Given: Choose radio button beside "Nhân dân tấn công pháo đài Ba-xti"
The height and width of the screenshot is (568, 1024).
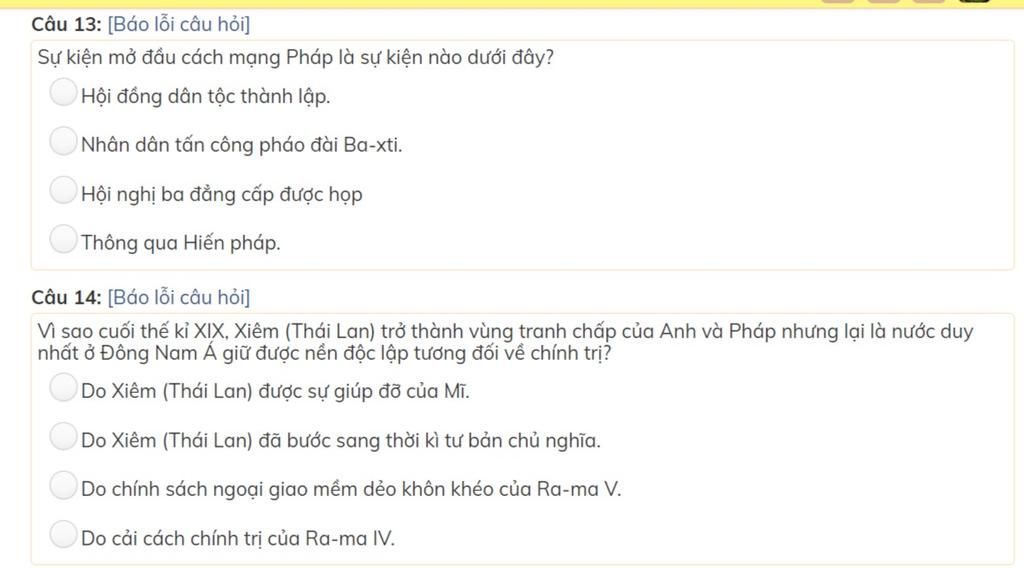Looking at the screenshot, I should [x=63, y=141].
